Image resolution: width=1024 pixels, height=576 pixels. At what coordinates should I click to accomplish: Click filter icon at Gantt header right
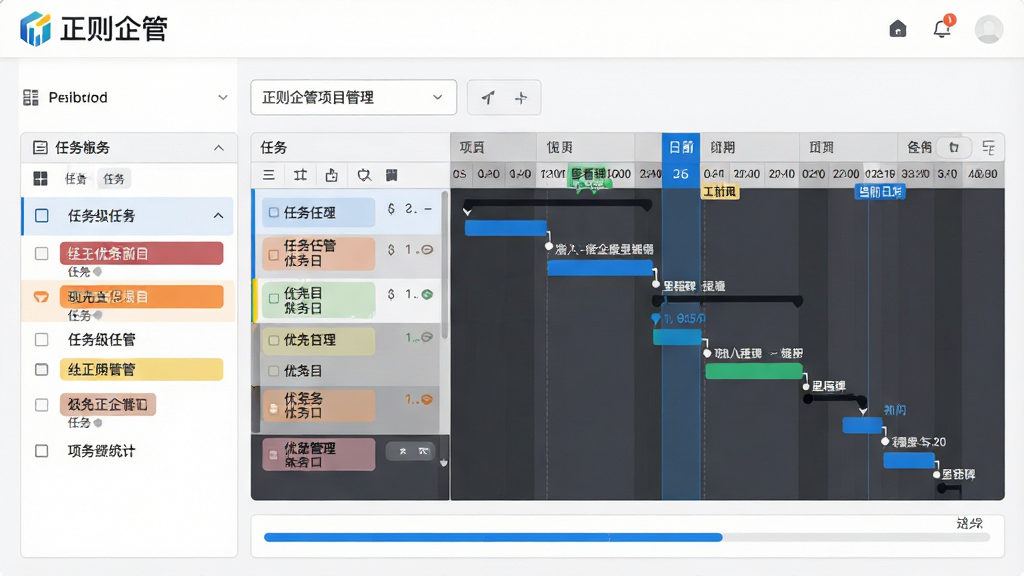[x=989, y=148]
